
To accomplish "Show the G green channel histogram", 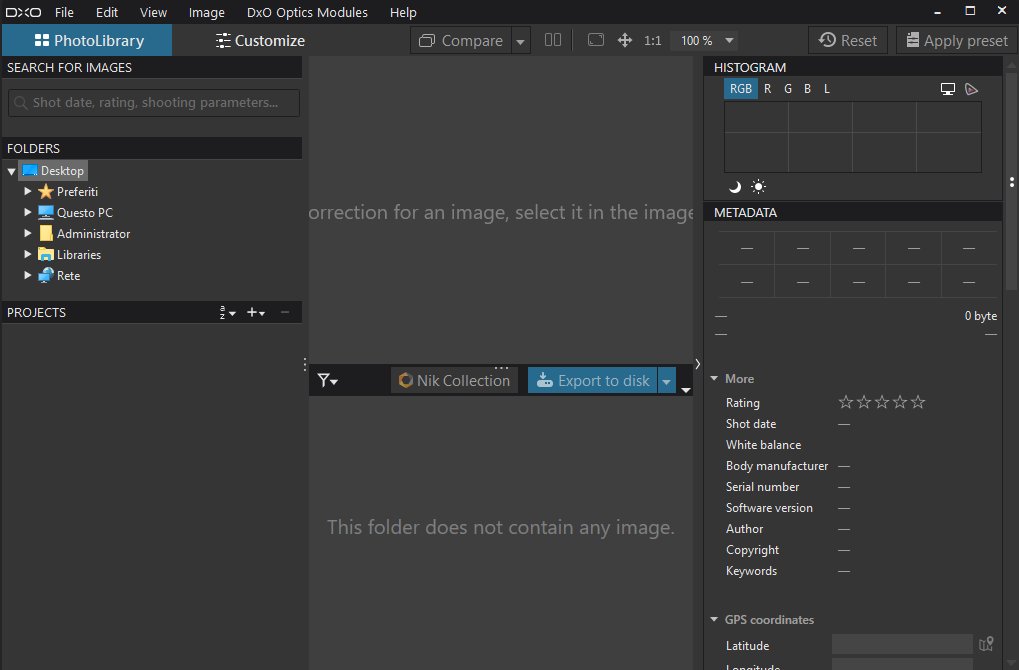I will [788, 89].
